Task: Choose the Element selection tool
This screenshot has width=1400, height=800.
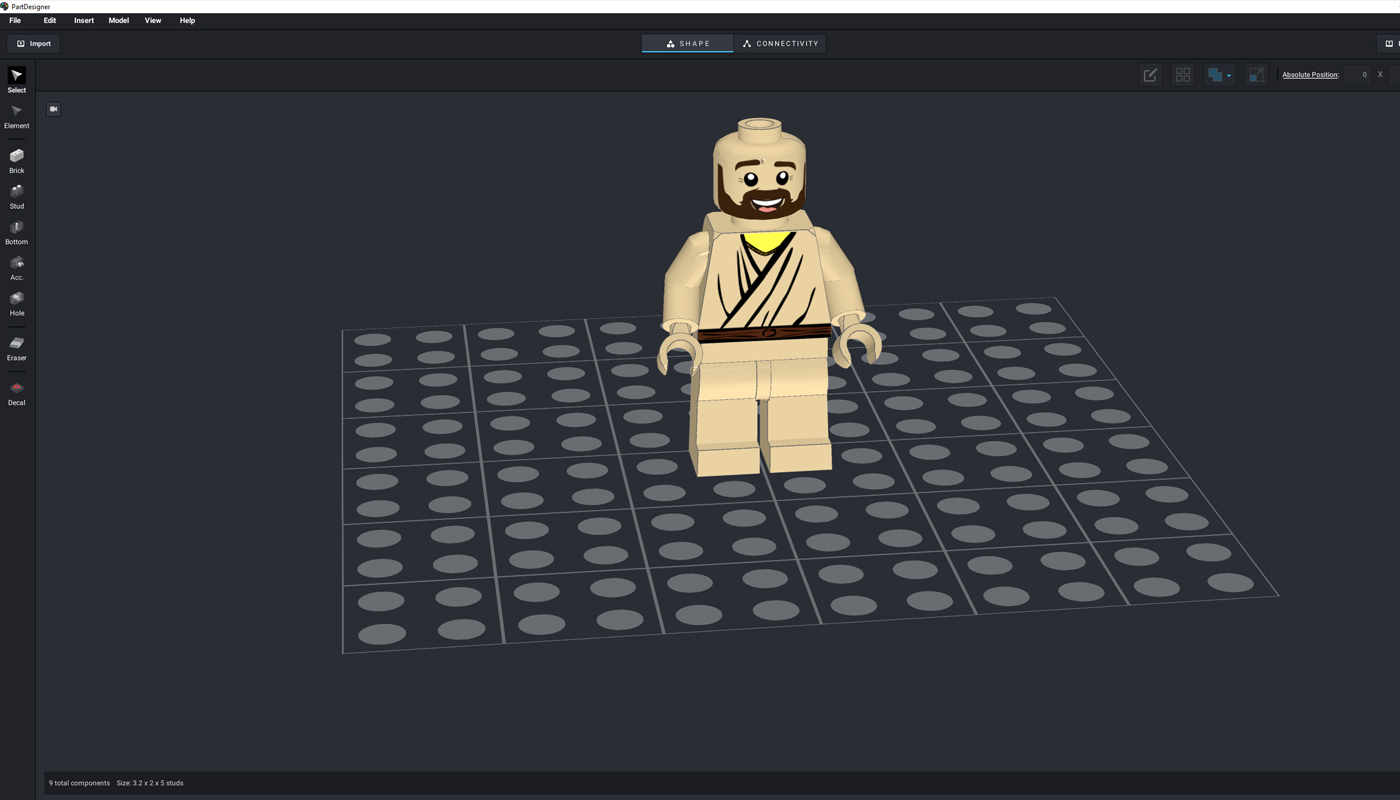Action: click(17, 115)
